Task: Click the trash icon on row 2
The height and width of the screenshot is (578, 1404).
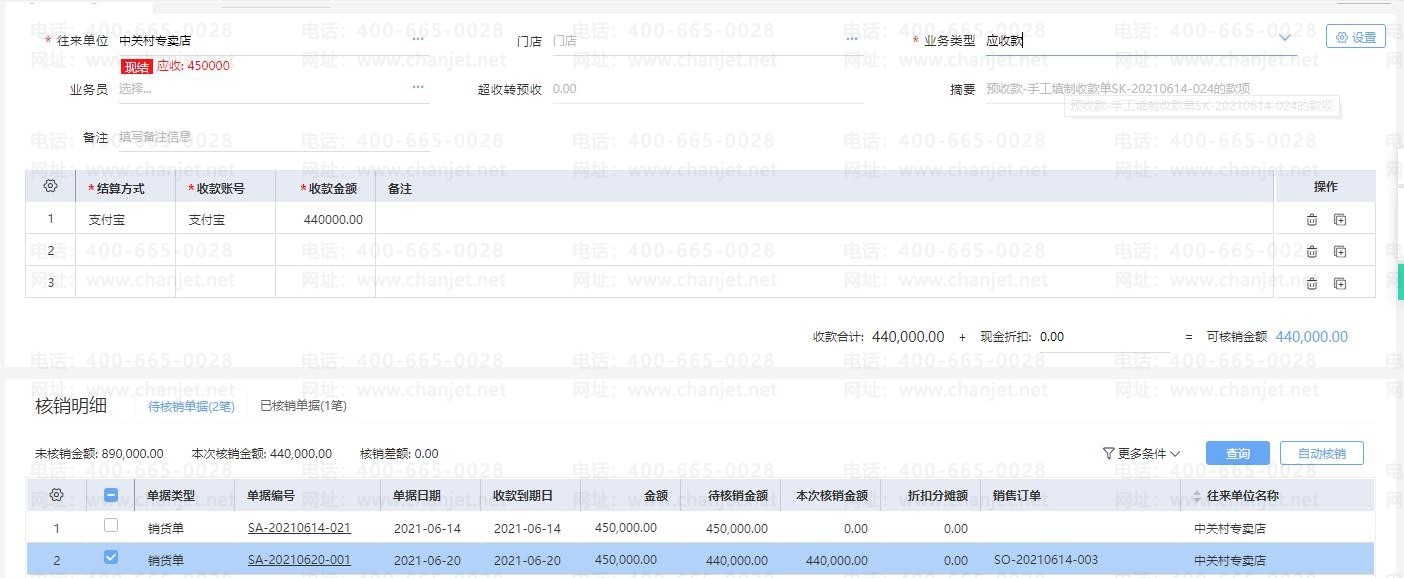Action: click(1311, 252)
